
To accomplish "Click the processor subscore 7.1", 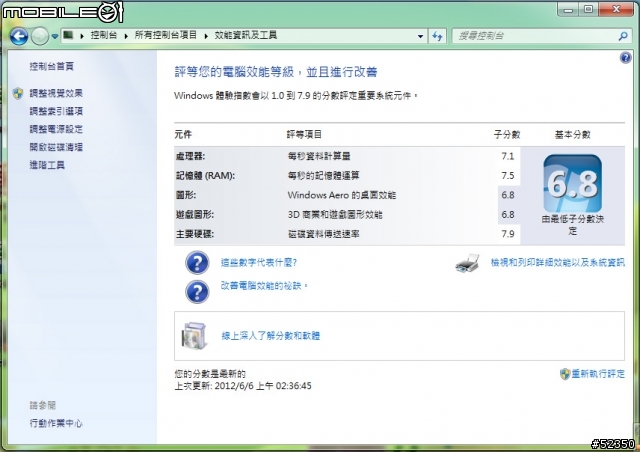I will tap(508, 156).
